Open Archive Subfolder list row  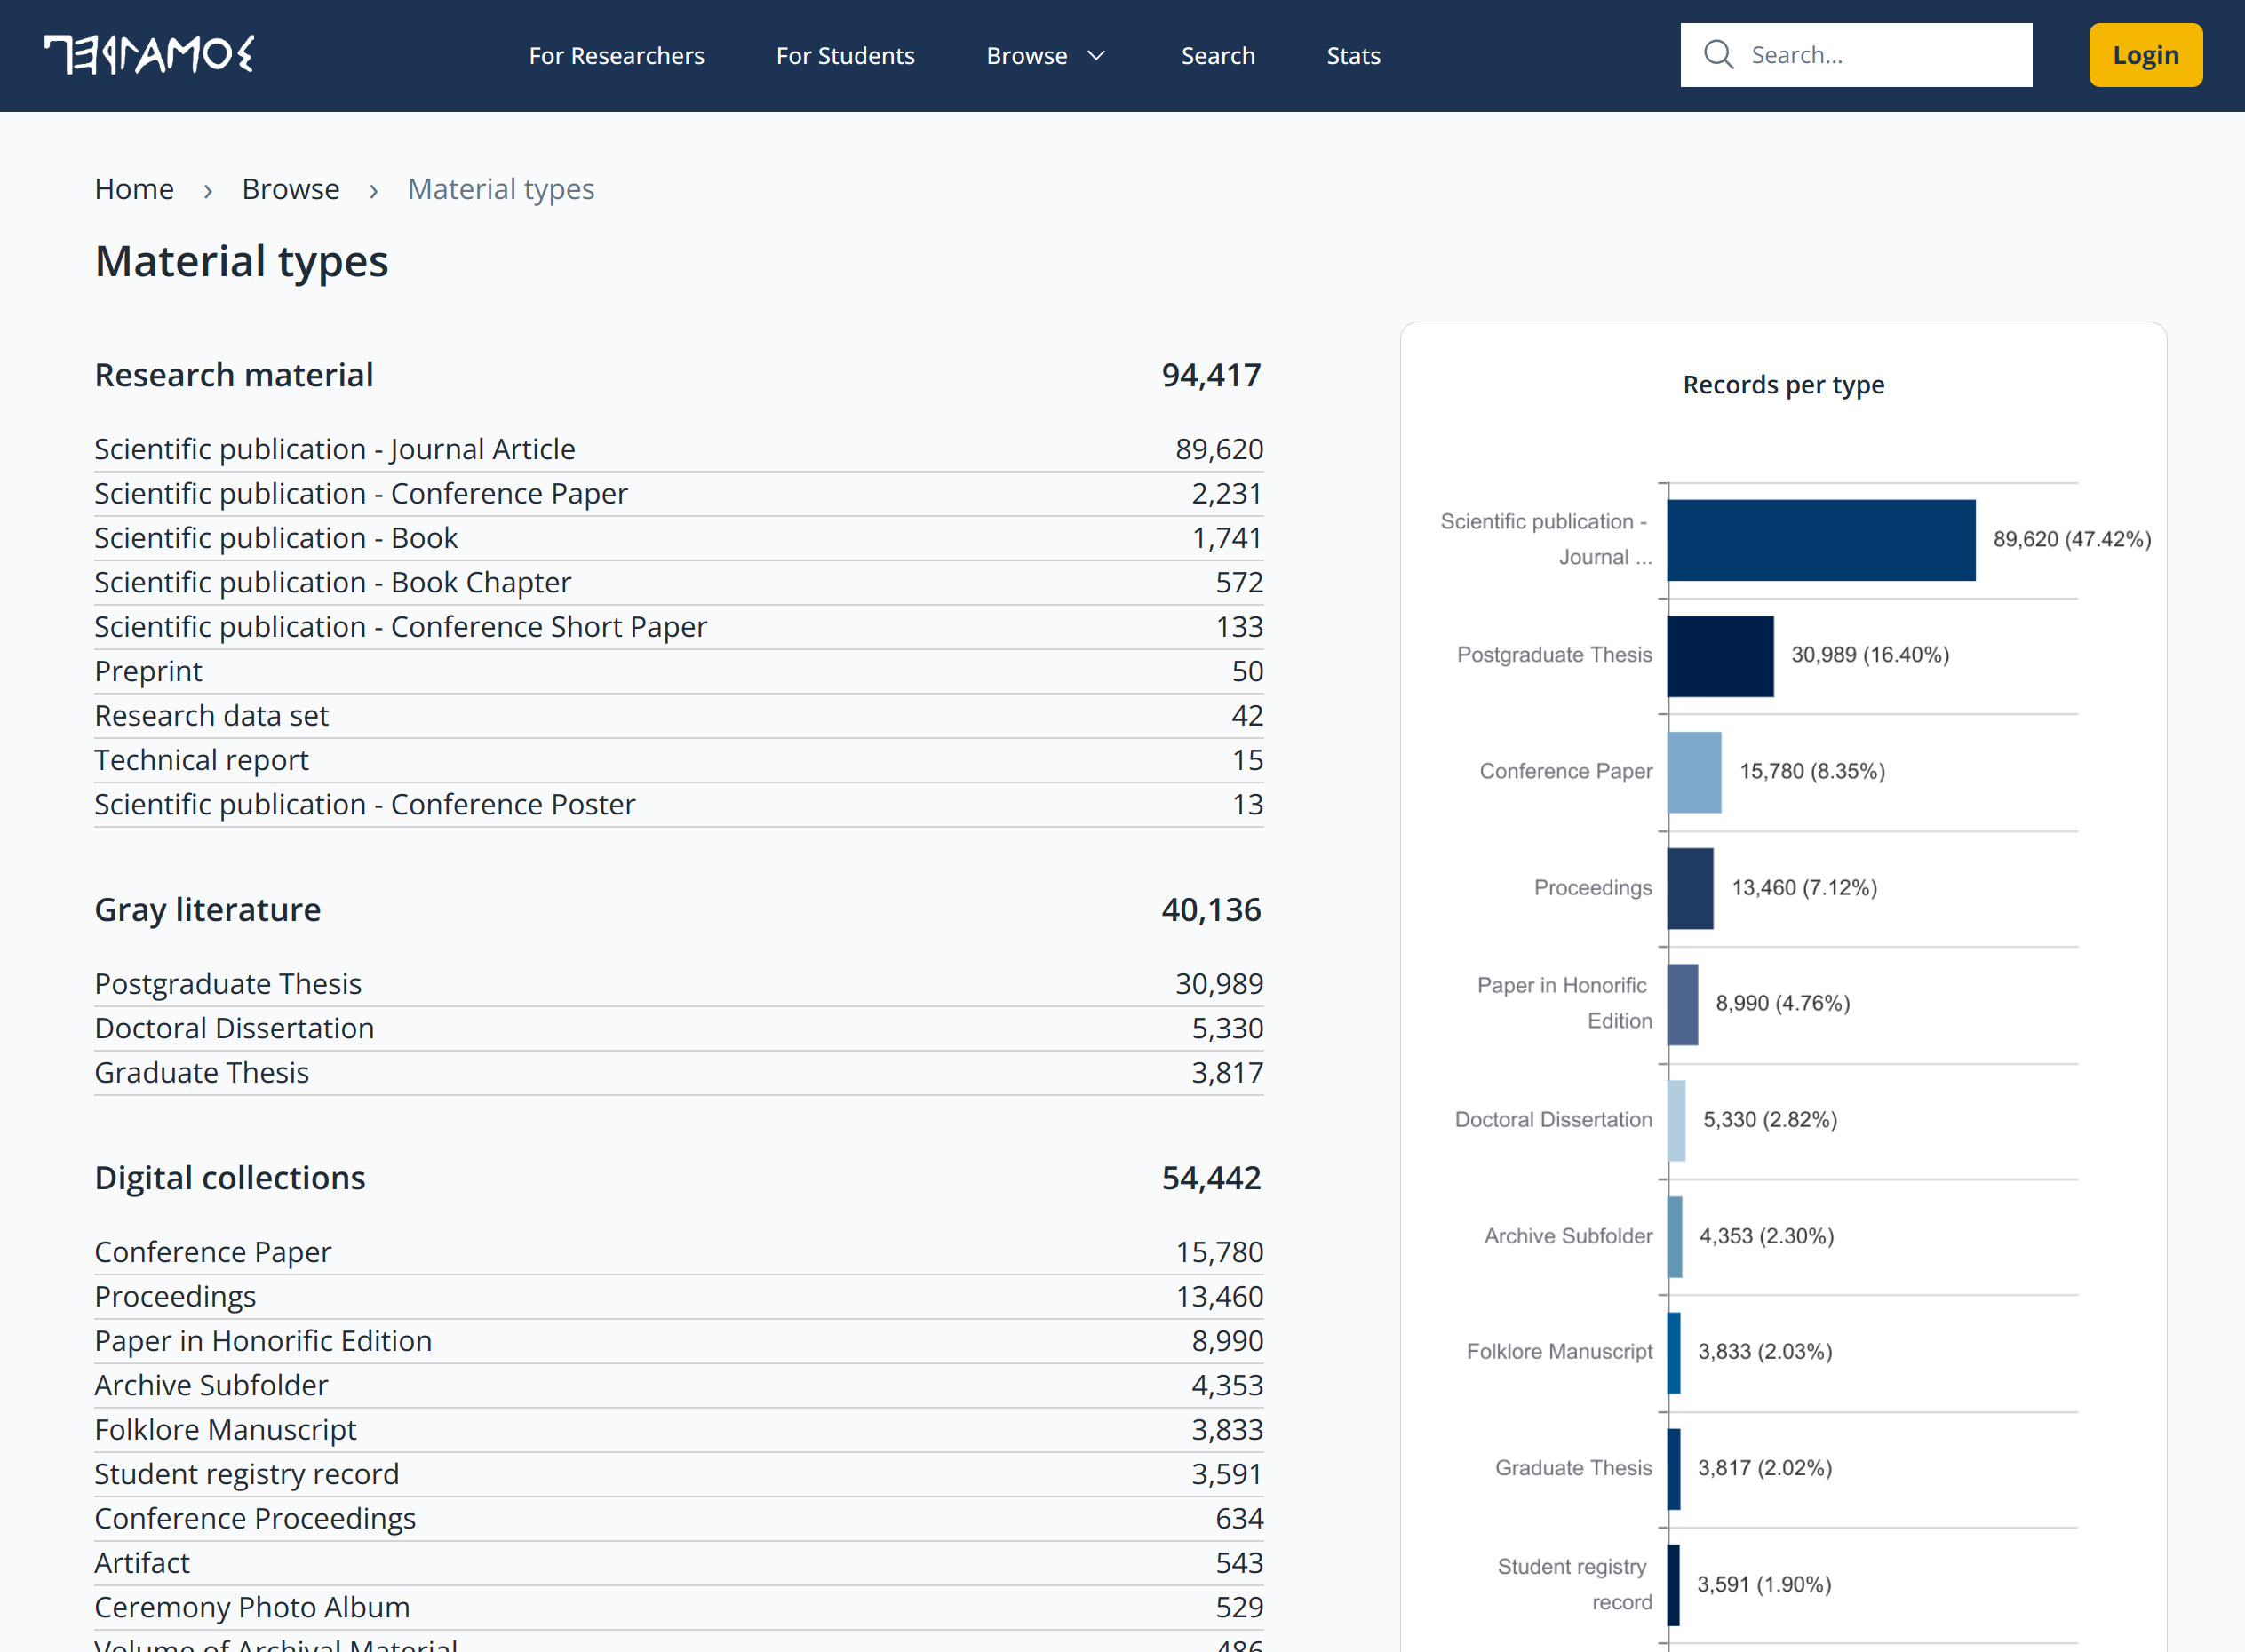[678, 1385]
